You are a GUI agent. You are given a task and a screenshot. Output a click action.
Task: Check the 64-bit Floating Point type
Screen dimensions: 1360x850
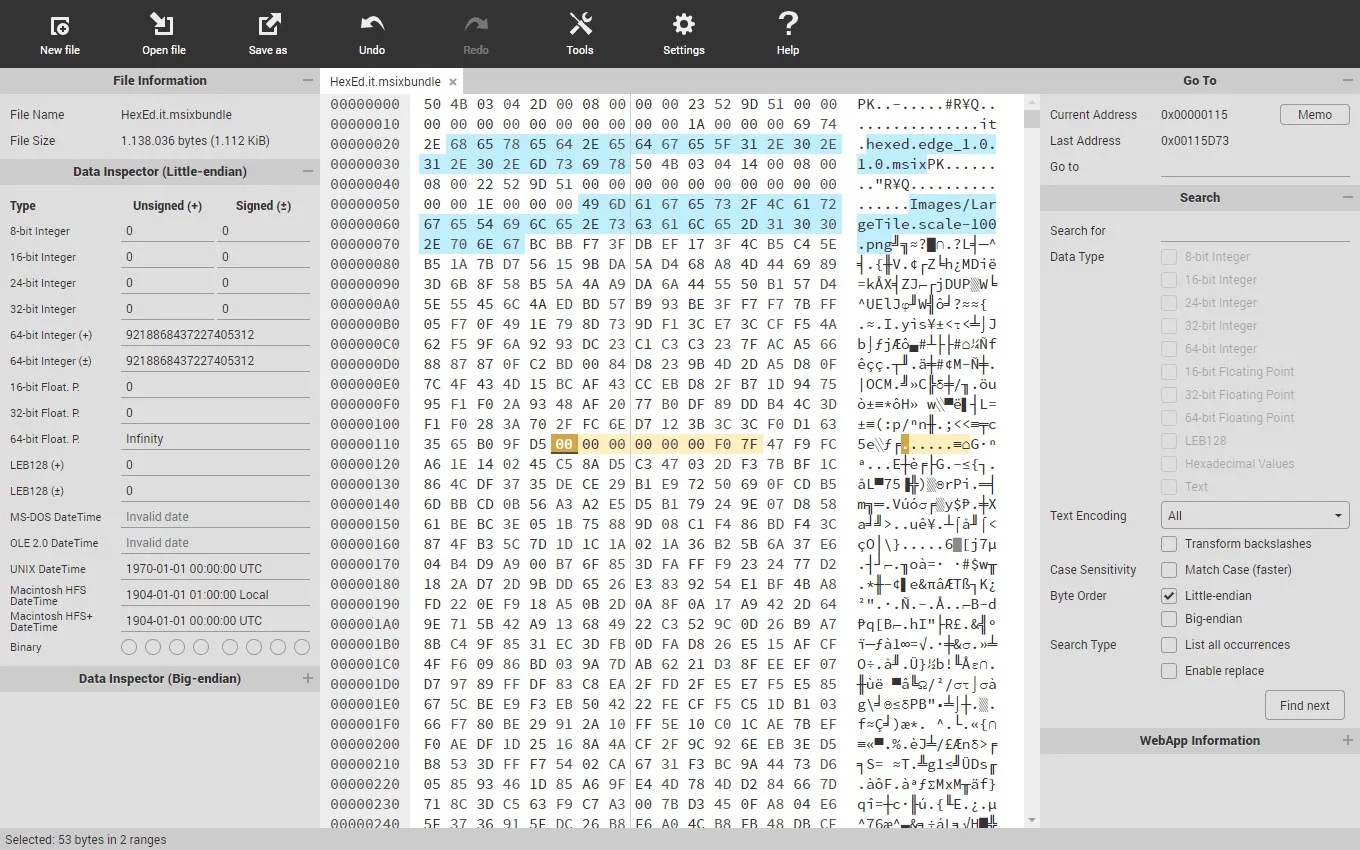click(x=1168, y=418)
